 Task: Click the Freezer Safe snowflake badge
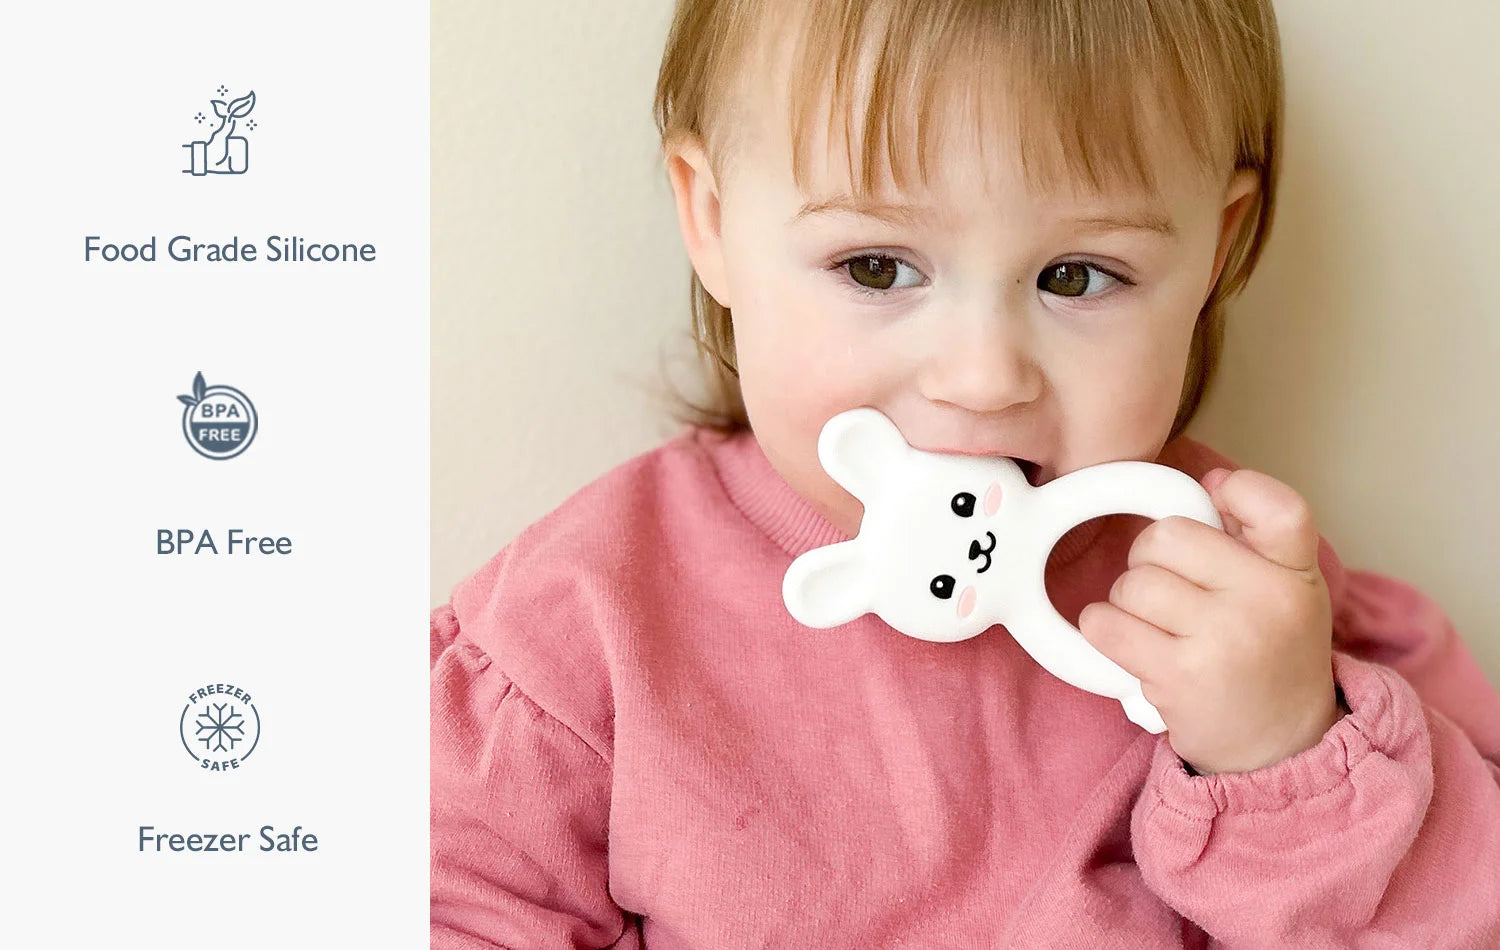pos(220,727)
